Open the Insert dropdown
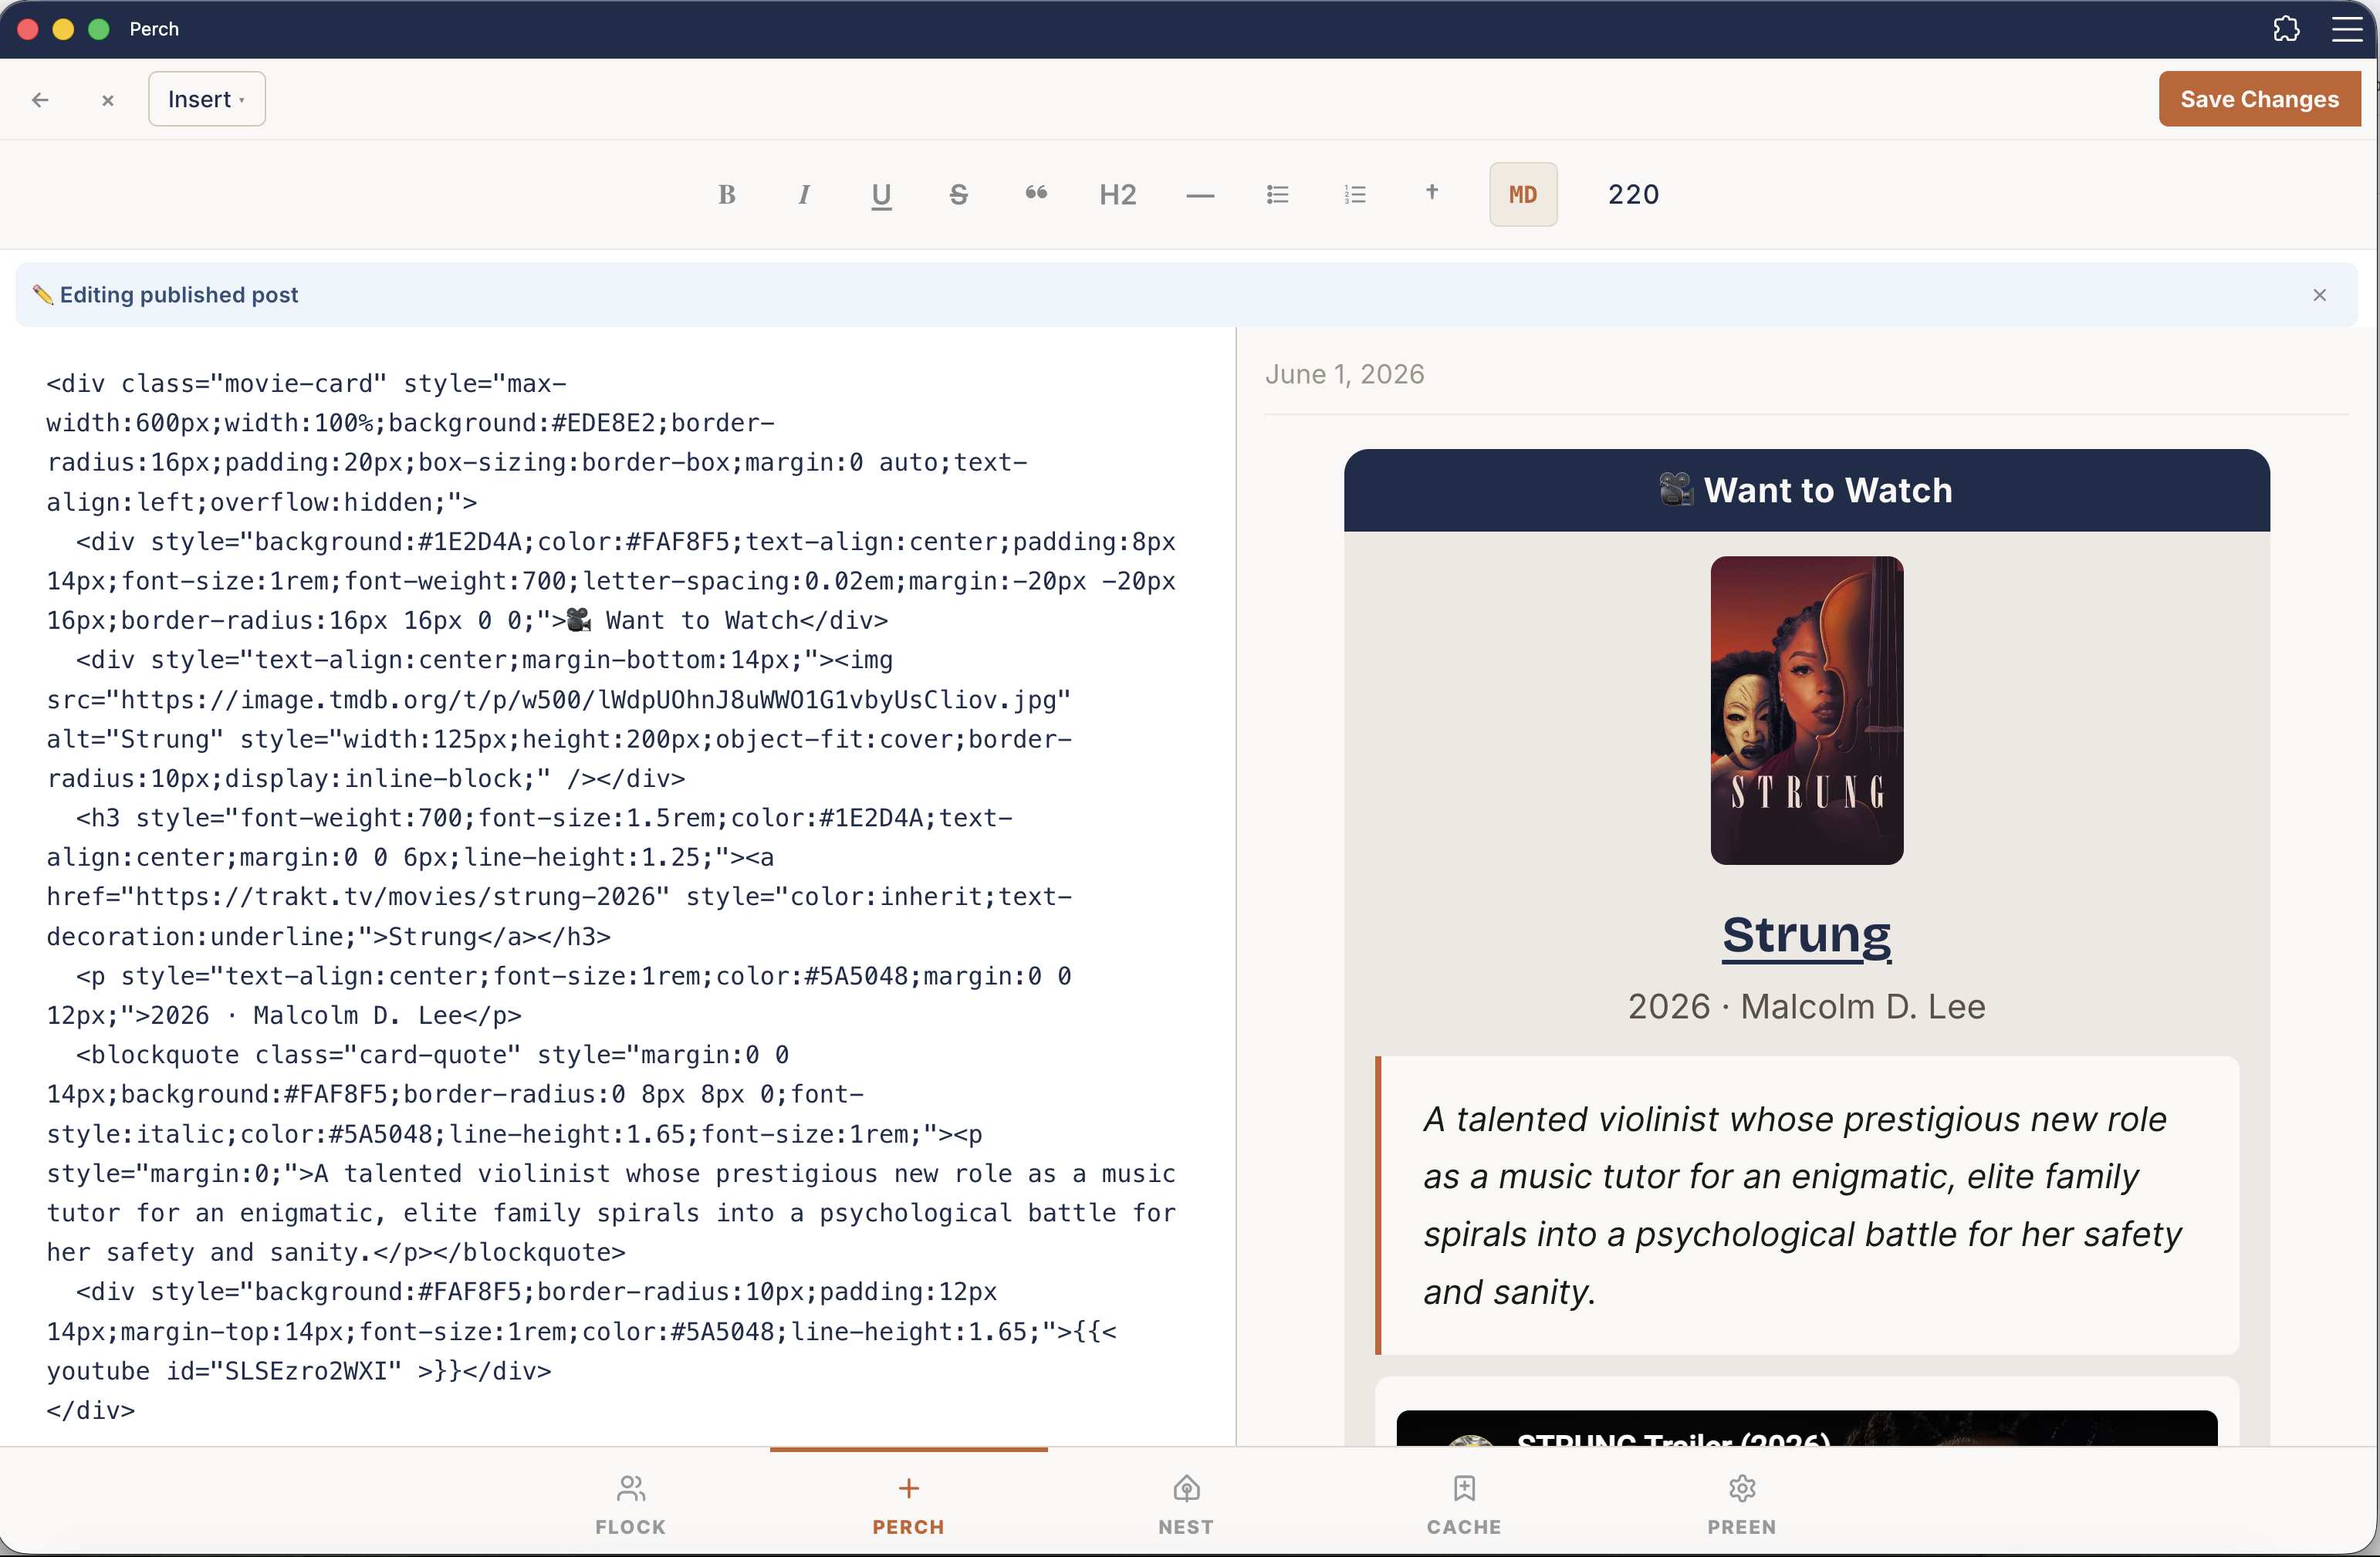Screen dimensions: 2380x1557 (207, 99)
